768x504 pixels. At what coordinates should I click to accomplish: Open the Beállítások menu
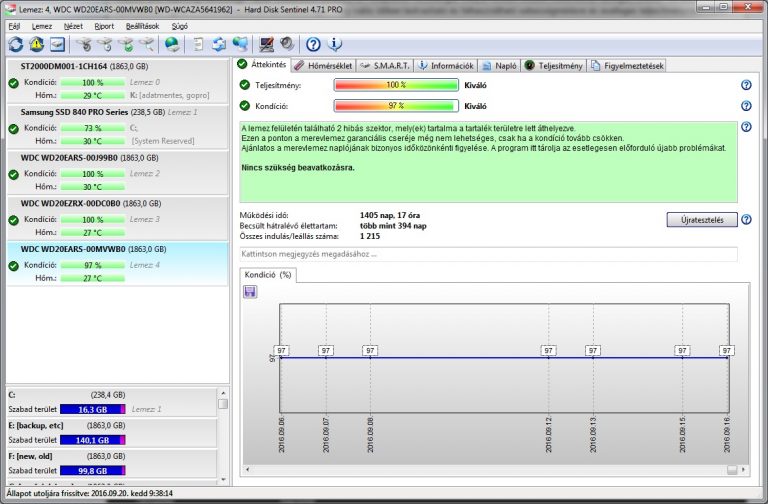click(x=143, y=25)
